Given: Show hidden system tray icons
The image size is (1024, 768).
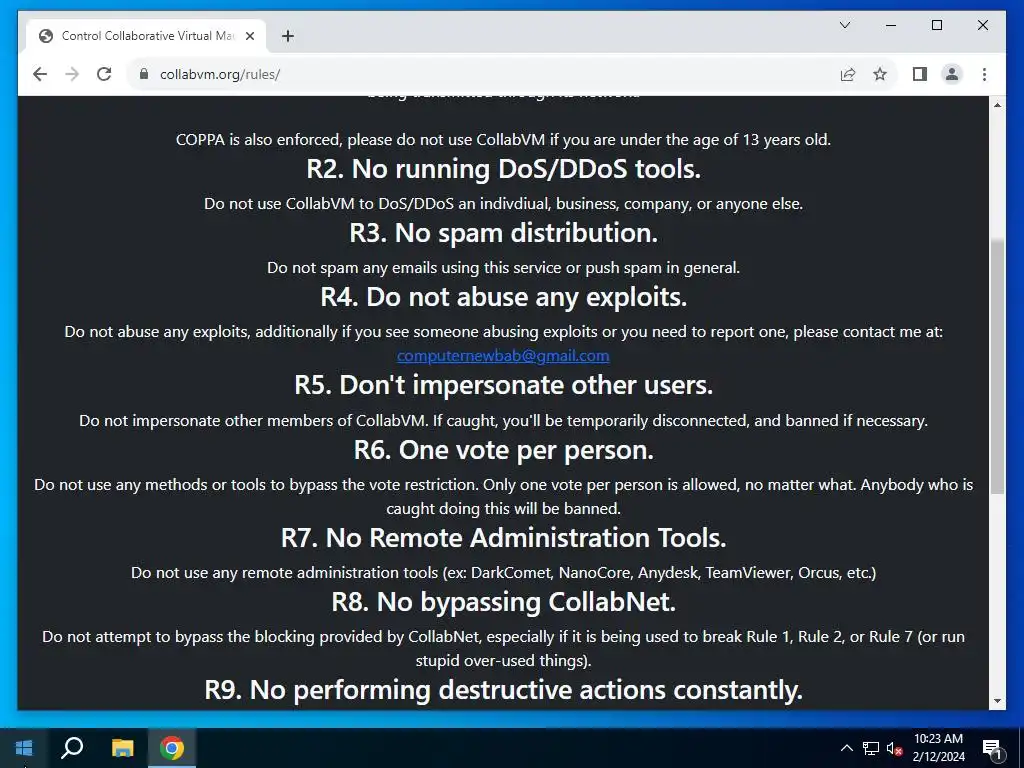Looking at the screenshot, I should (846, 748).
